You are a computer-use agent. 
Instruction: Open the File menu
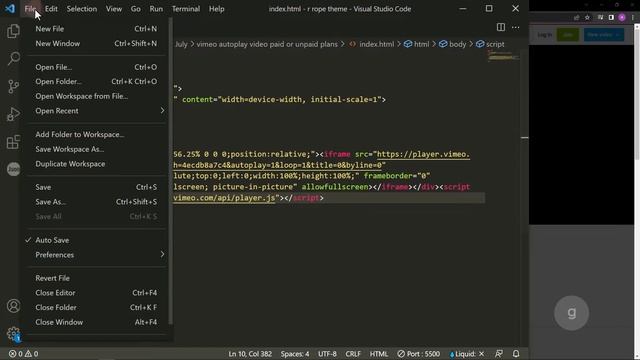pos(30,9)
